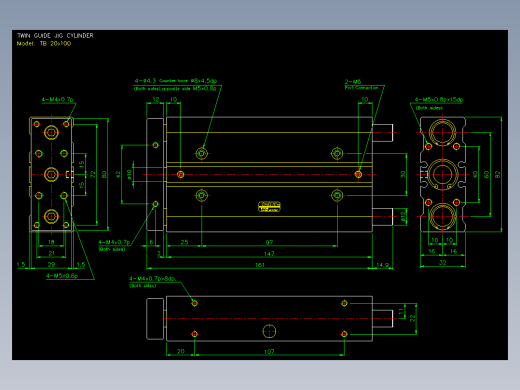
Task: Select the '11' vertical dimension
Action: (x=401, y=311)
